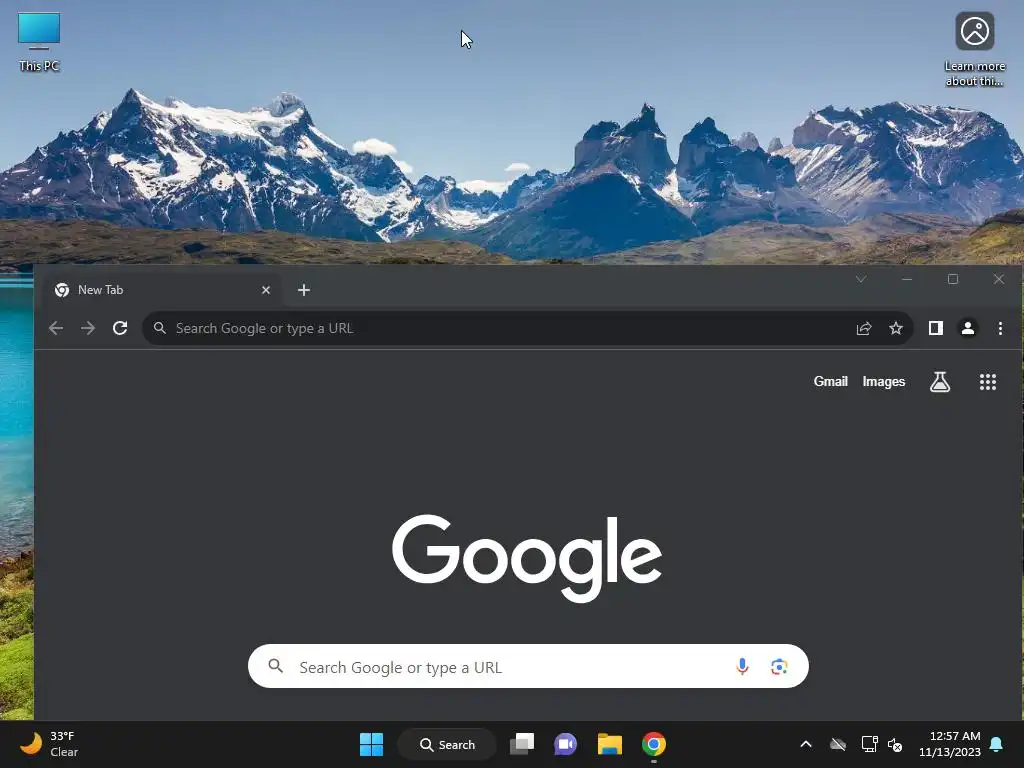1024x768 pixels.
Task: Open Chrome profile avatar menu
Action: click(968, 328)
